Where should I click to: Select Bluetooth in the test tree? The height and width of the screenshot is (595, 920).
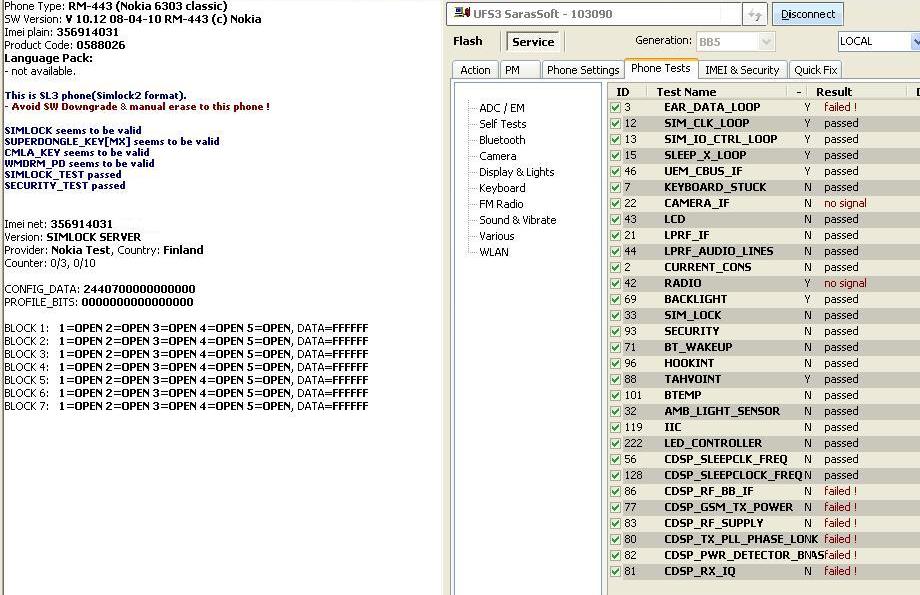pyautogui.click(x=502, y=140)
